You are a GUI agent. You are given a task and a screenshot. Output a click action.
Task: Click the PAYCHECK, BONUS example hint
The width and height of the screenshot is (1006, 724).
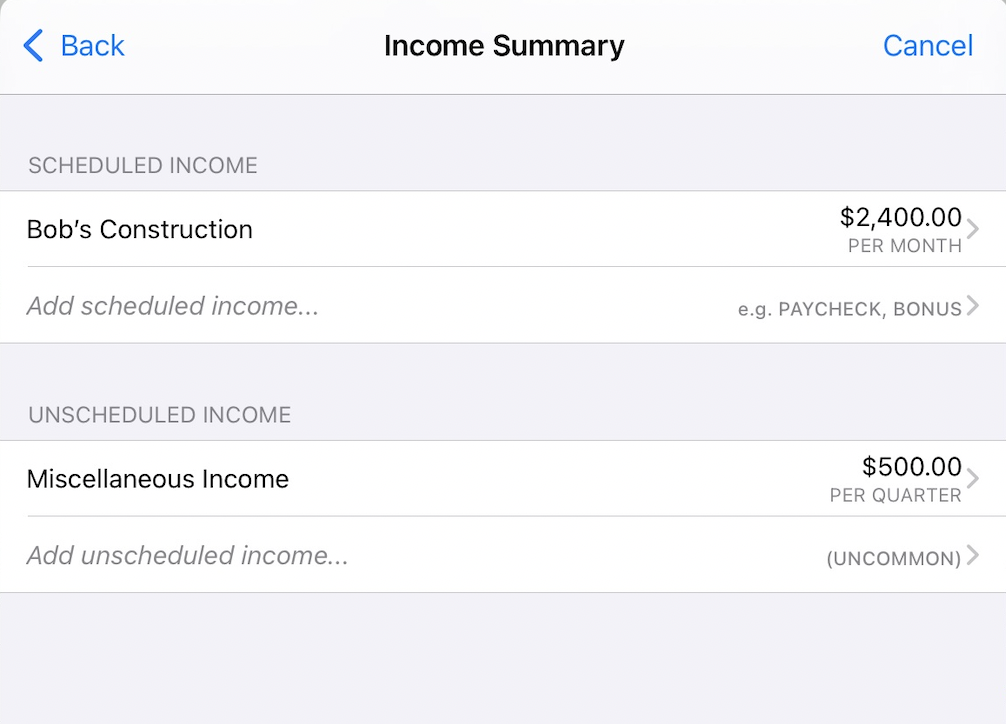point(849,309)
